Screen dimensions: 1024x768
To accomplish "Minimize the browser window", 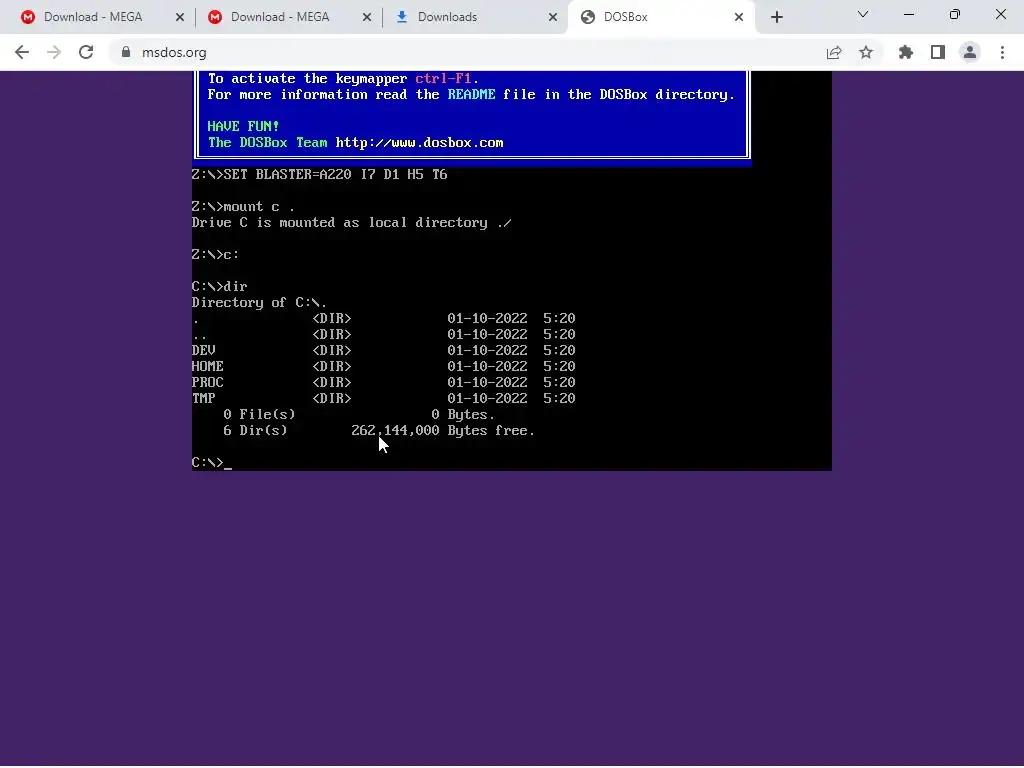I will pyautogui.click(x=909, y=14).
